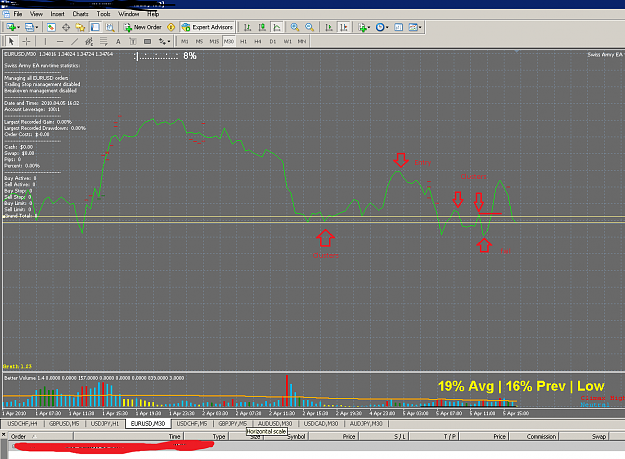This screenshot has width=625, height=459.
Task: Expand the Profiles dropdown arrow
Action: pos(36,27)
